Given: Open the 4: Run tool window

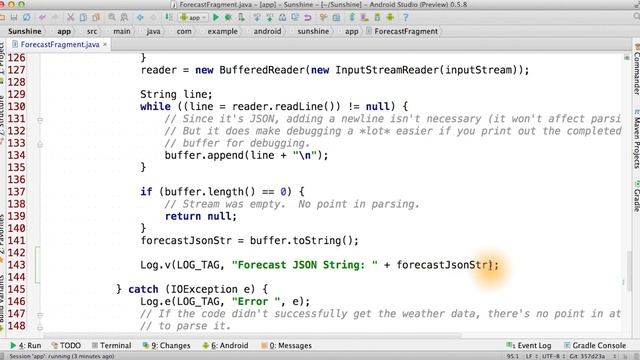Looking at the screenshot, I should (x=25, y=345).
